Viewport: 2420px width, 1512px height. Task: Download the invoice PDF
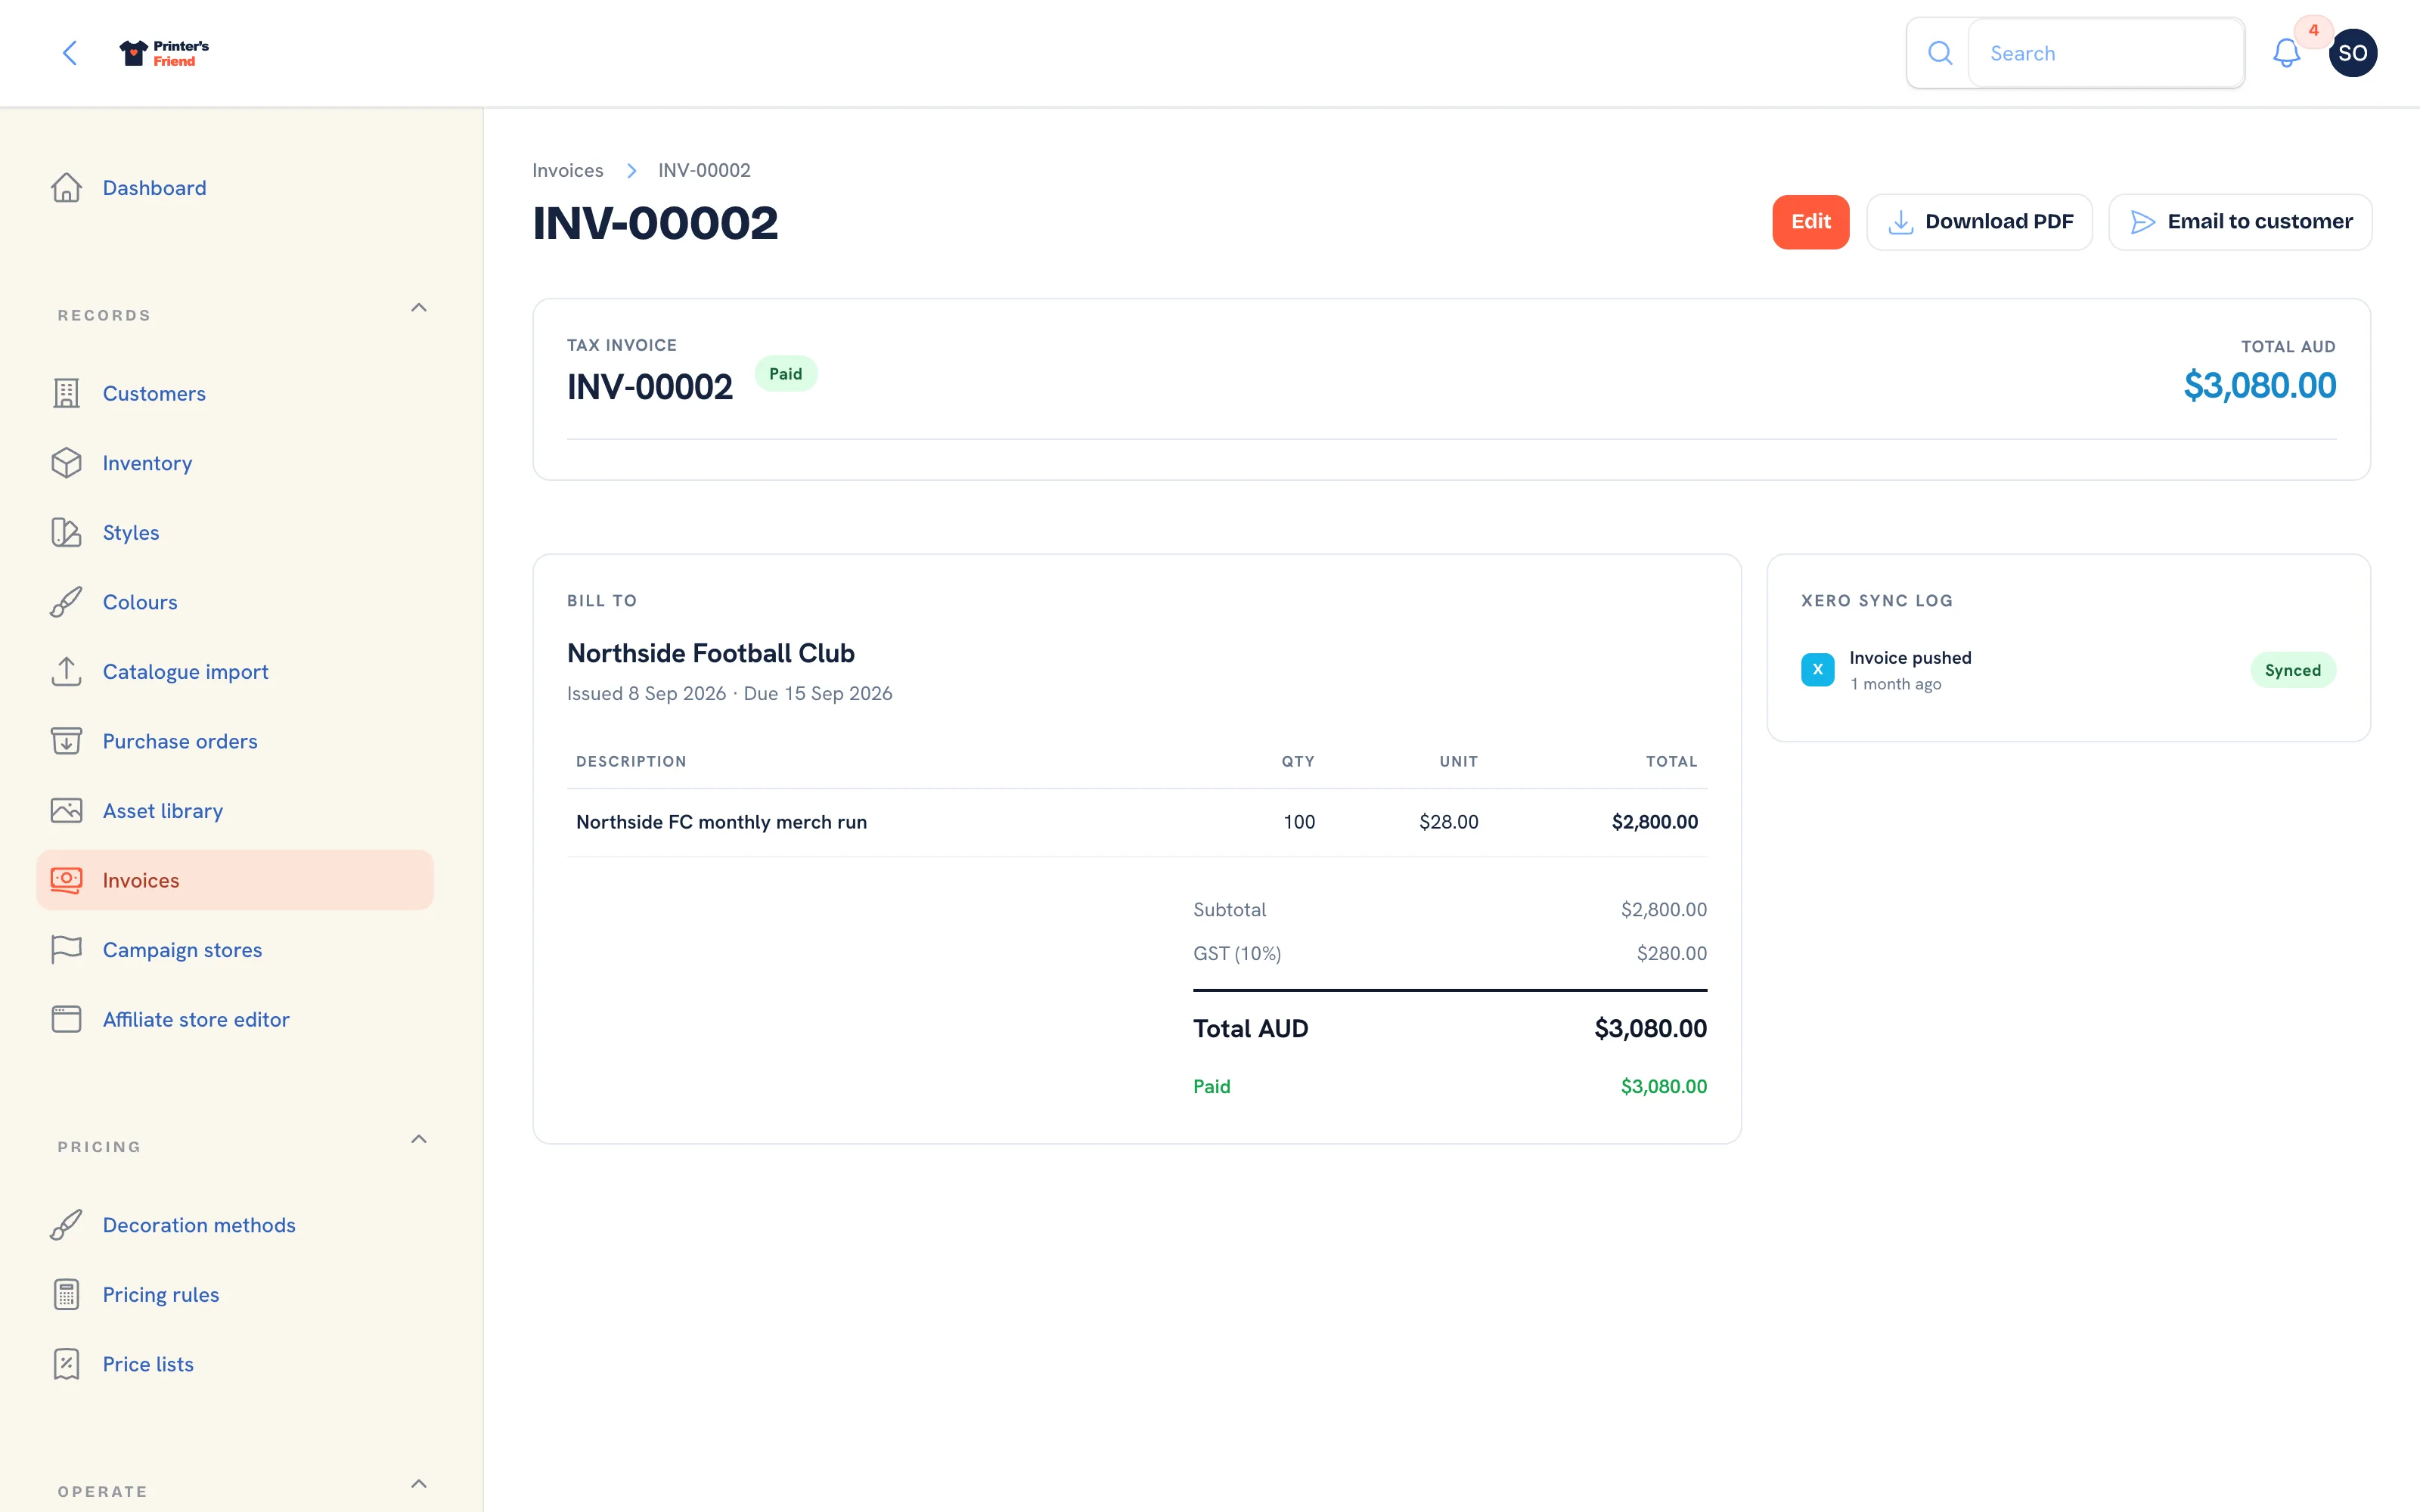[x=1979, y=222]
